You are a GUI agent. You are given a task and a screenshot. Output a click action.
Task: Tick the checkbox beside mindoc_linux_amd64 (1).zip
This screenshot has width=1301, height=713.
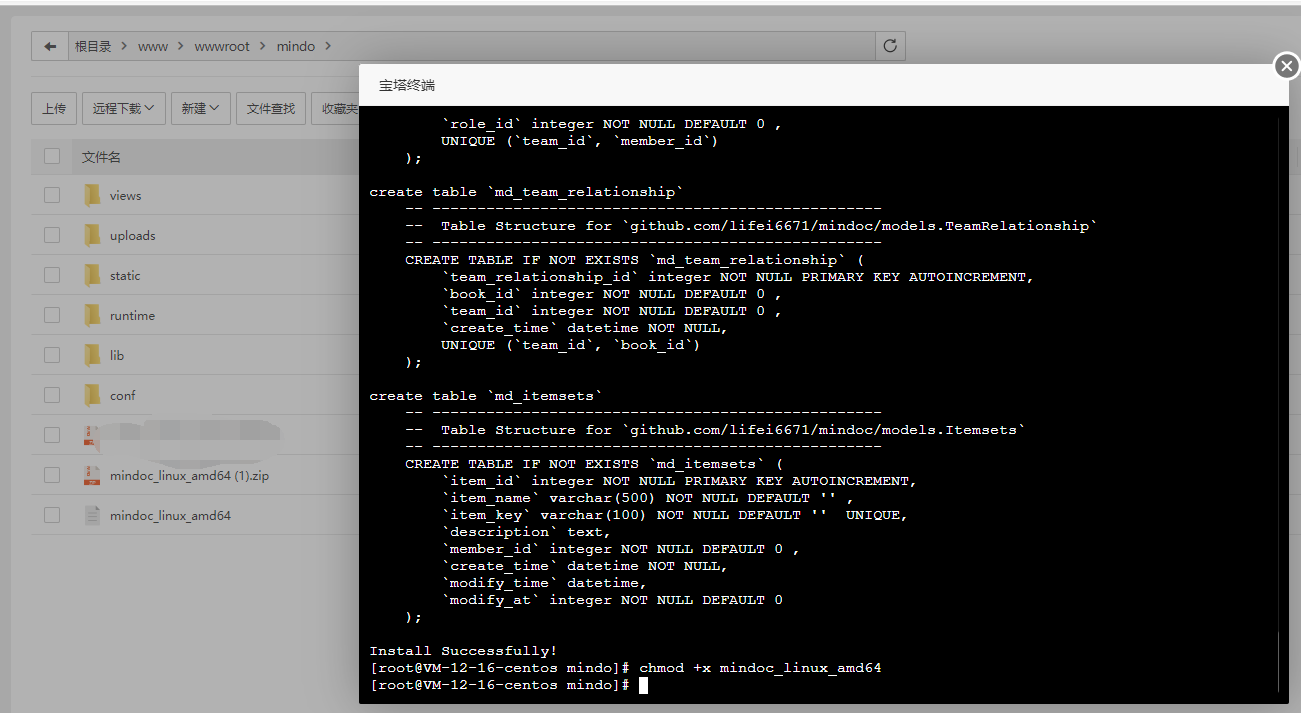click(52, 476)
